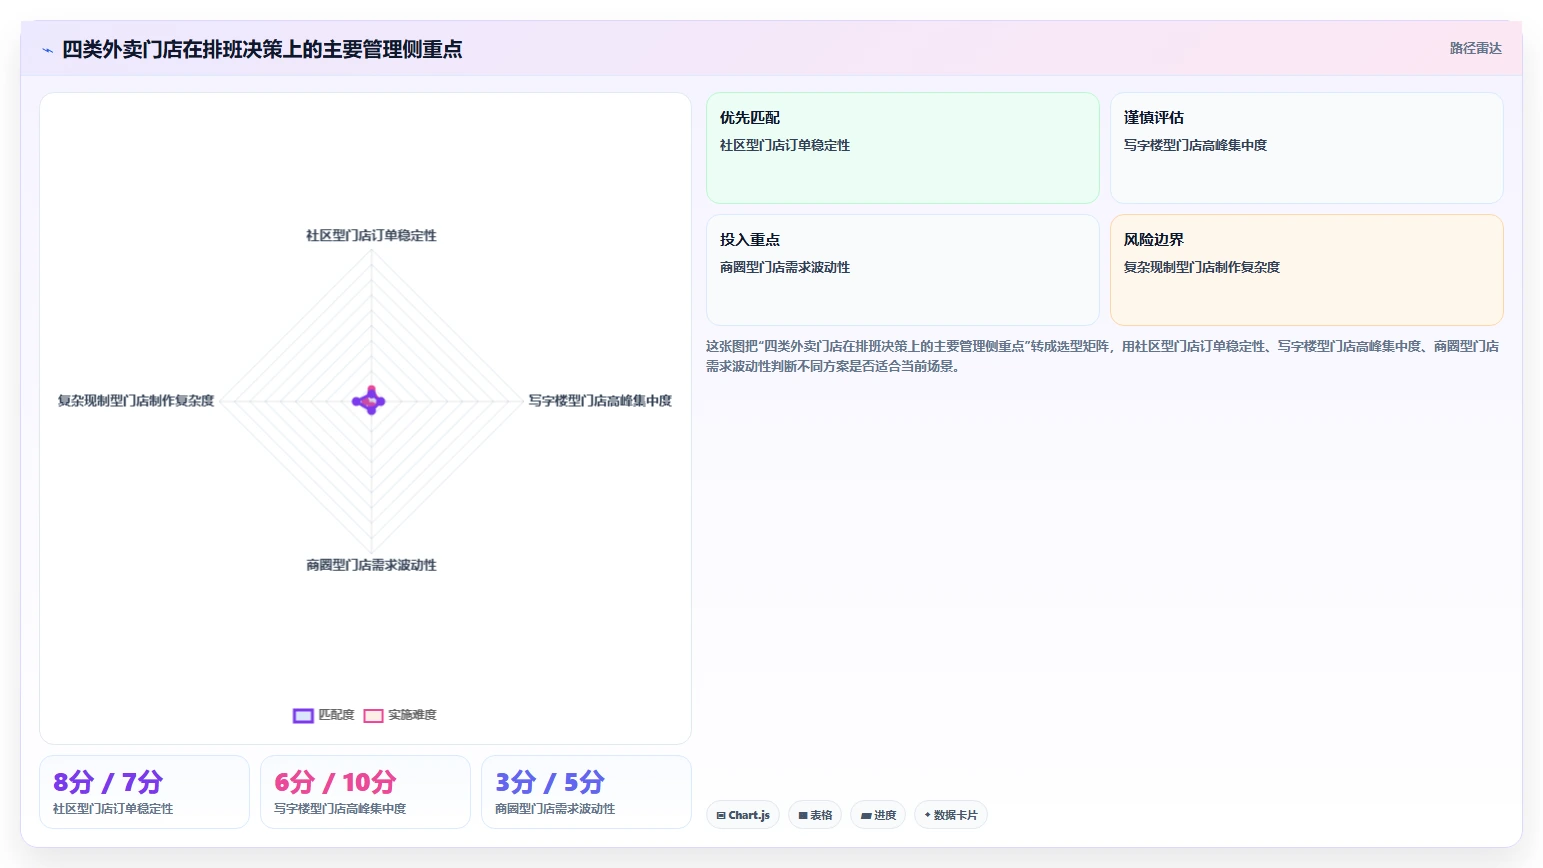This screenshot has height=868, width=1543.
Task: Click 商圈型门店需求波动性 text in 投入重点 card
Action: tap(785, 268)
